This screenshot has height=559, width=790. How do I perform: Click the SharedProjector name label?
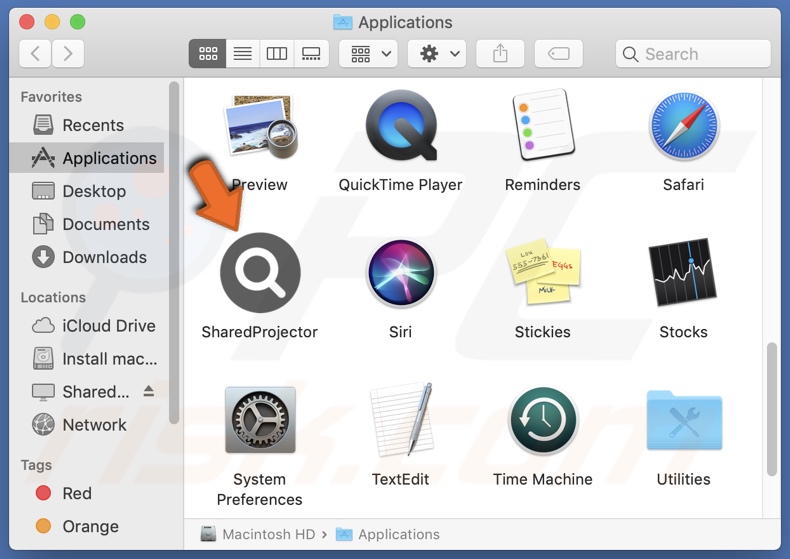click(259, 332)
